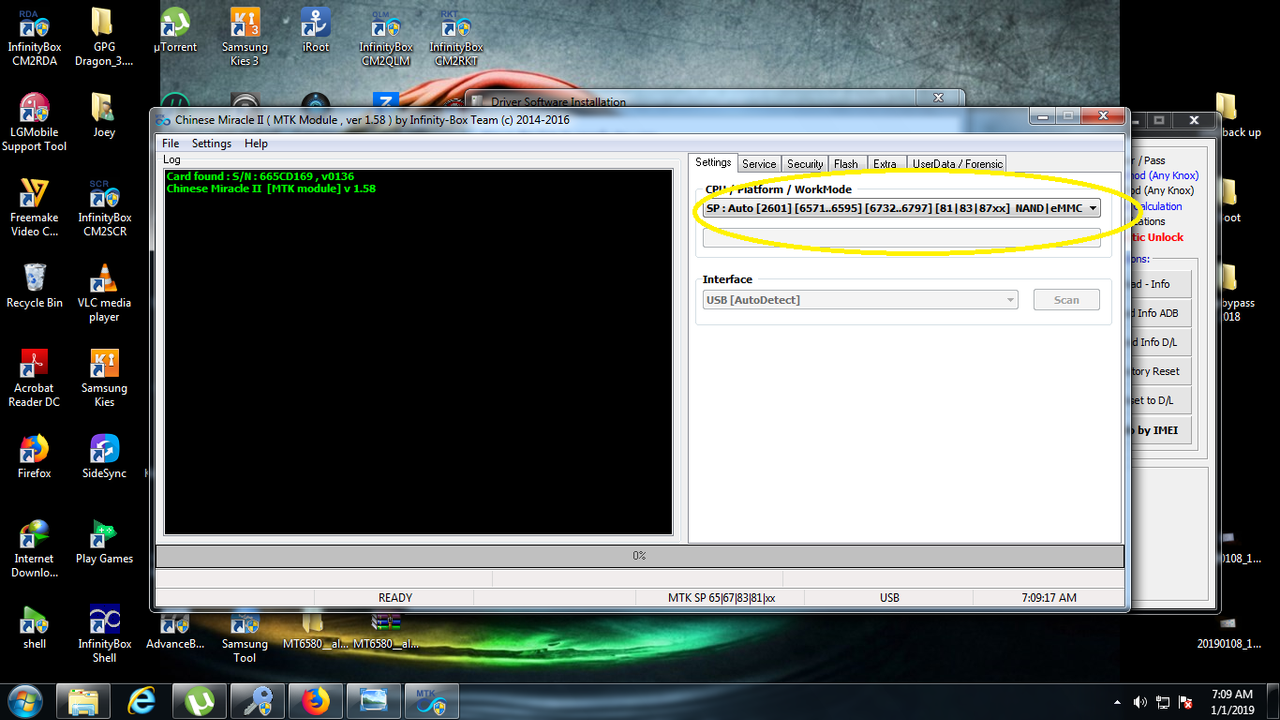The height and width of the screenshot is (720, 1280).
Task: Launch Play Games desktop shortcut
Action: click(104, 542)
